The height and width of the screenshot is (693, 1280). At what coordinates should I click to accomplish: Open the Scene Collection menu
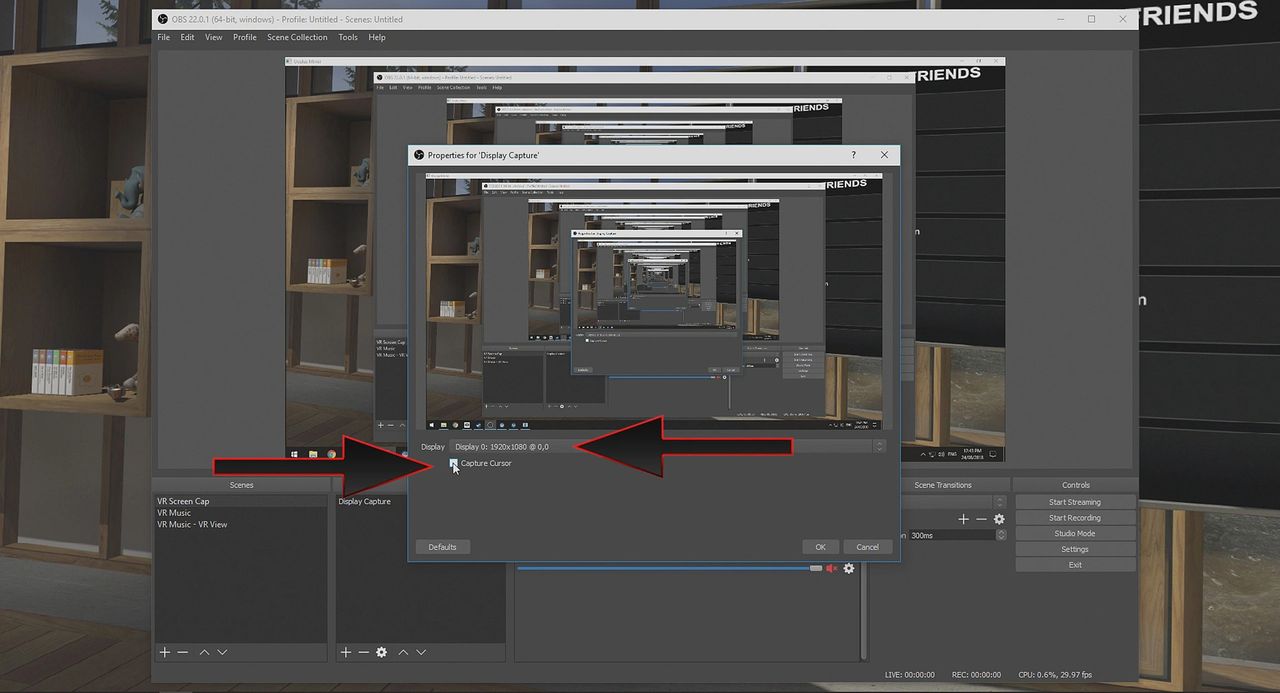tap(297, 37)
